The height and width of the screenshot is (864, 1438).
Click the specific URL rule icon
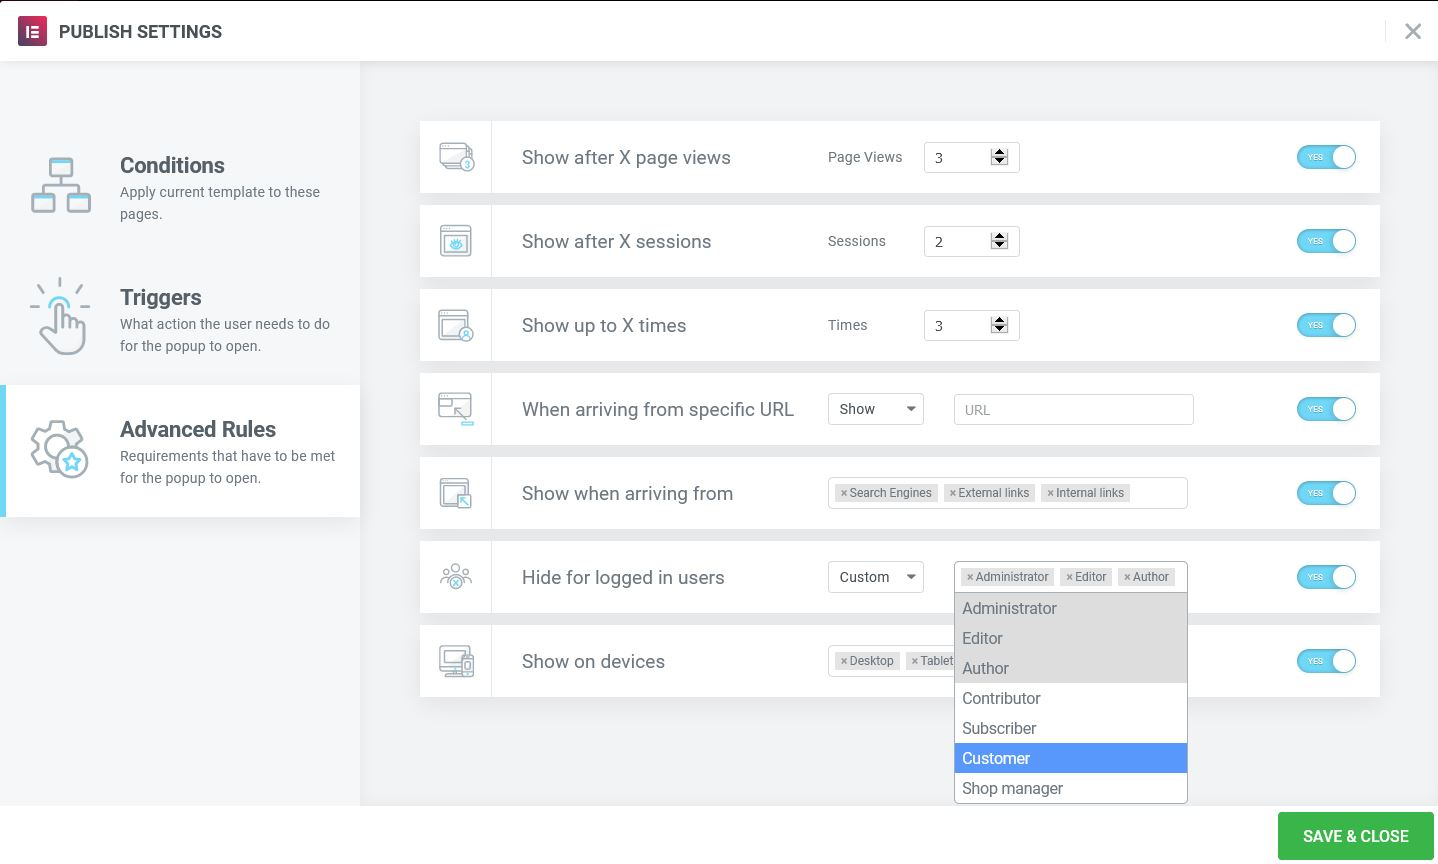click(456, 409)
